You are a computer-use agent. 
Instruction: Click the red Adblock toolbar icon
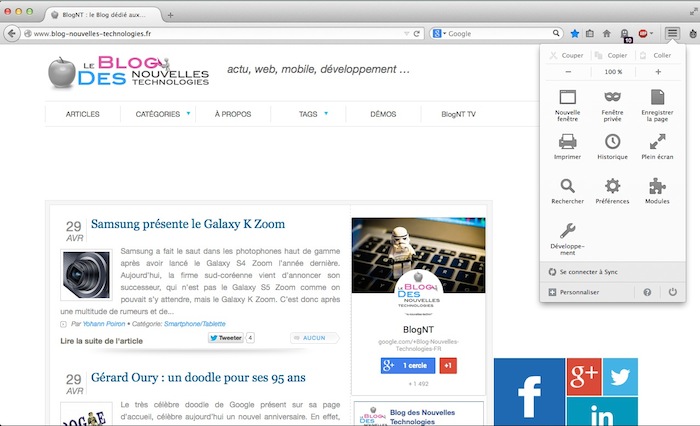642,33
